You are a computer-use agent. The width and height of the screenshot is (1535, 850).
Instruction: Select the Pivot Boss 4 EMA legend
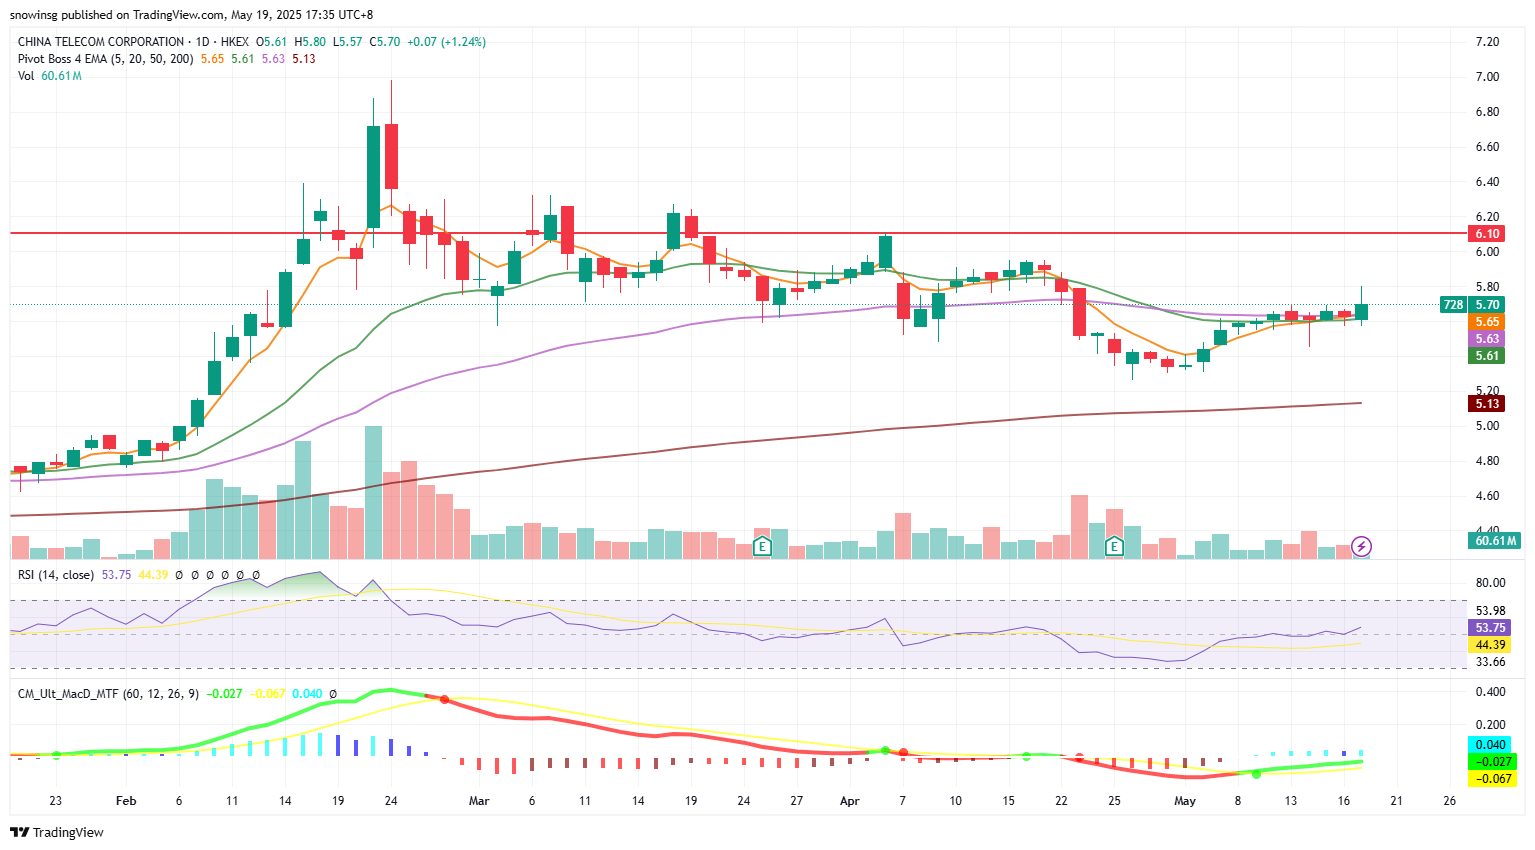(105, 59)
